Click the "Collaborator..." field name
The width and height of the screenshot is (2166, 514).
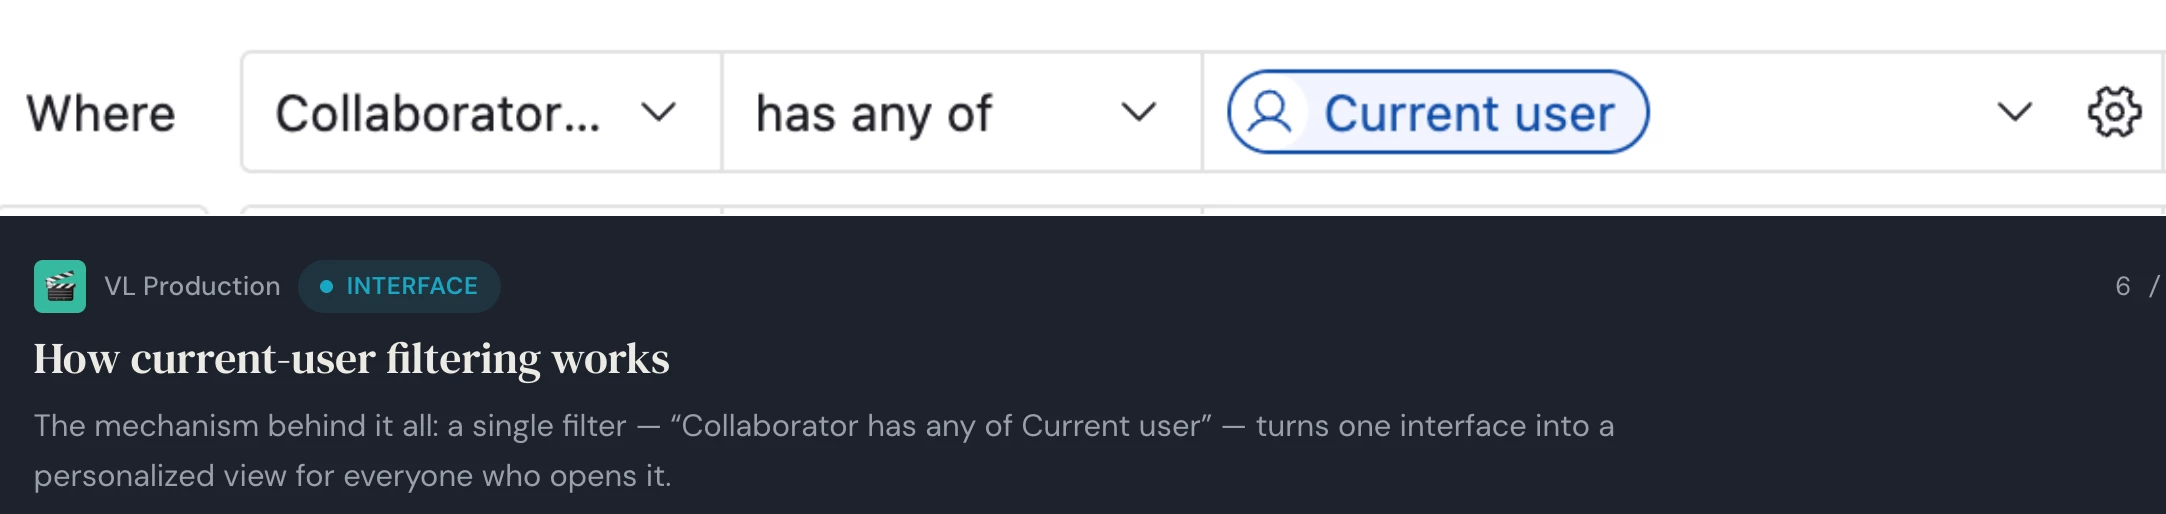438,113
